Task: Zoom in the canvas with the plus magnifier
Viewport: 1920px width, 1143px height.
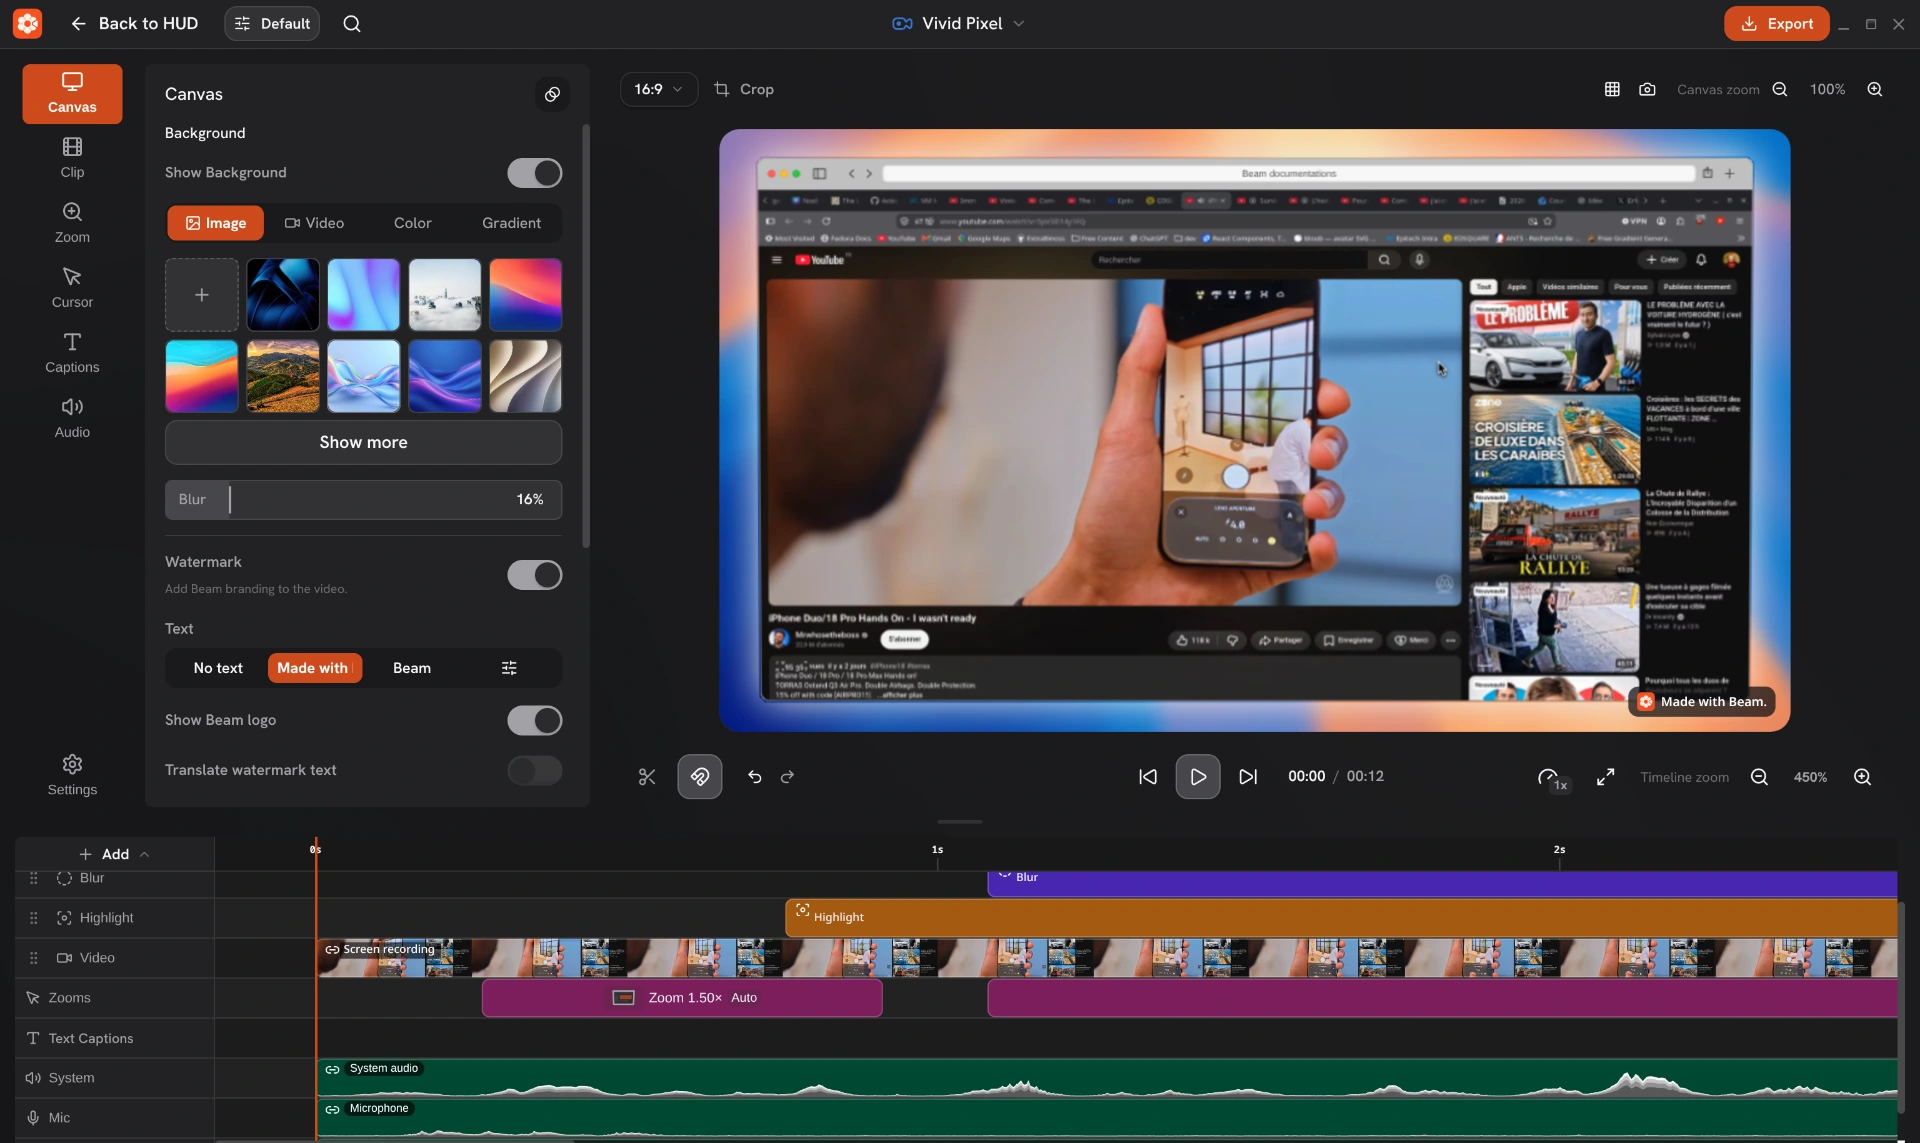Action: [1875, 89]
